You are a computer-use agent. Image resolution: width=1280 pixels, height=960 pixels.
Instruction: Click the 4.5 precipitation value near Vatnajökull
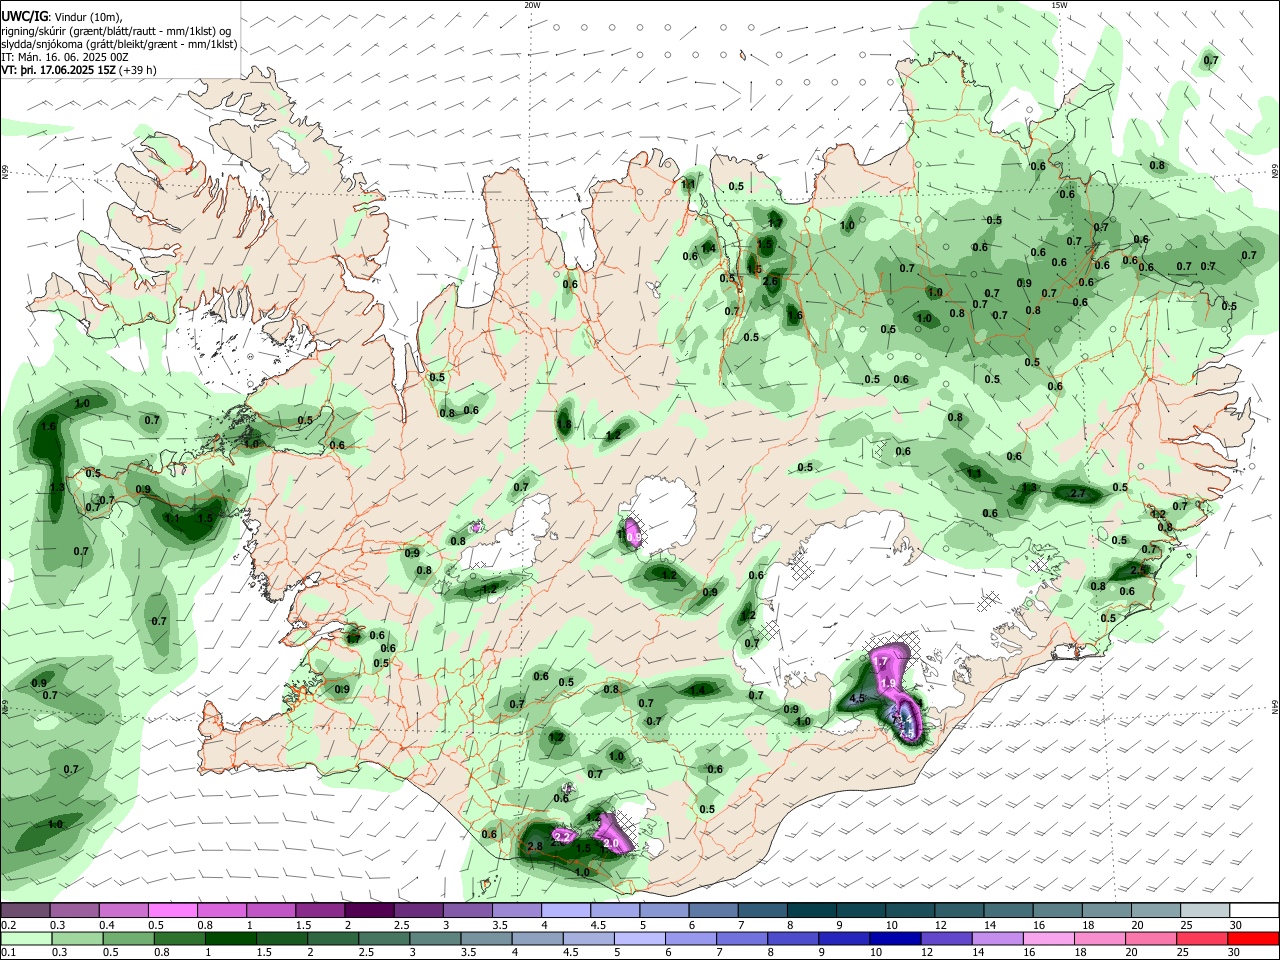click(857, 699)
